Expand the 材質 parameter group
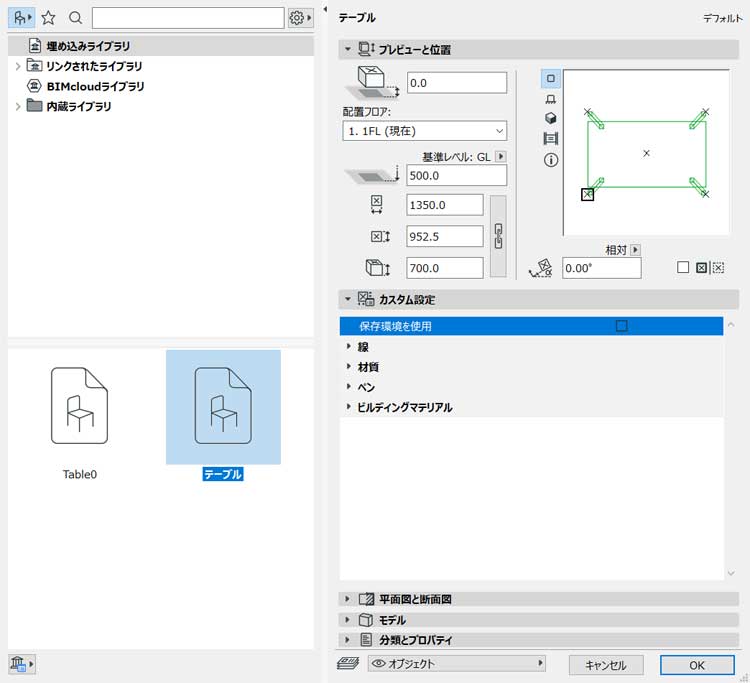The image size is (750, 683). click(x=349, y=366)
